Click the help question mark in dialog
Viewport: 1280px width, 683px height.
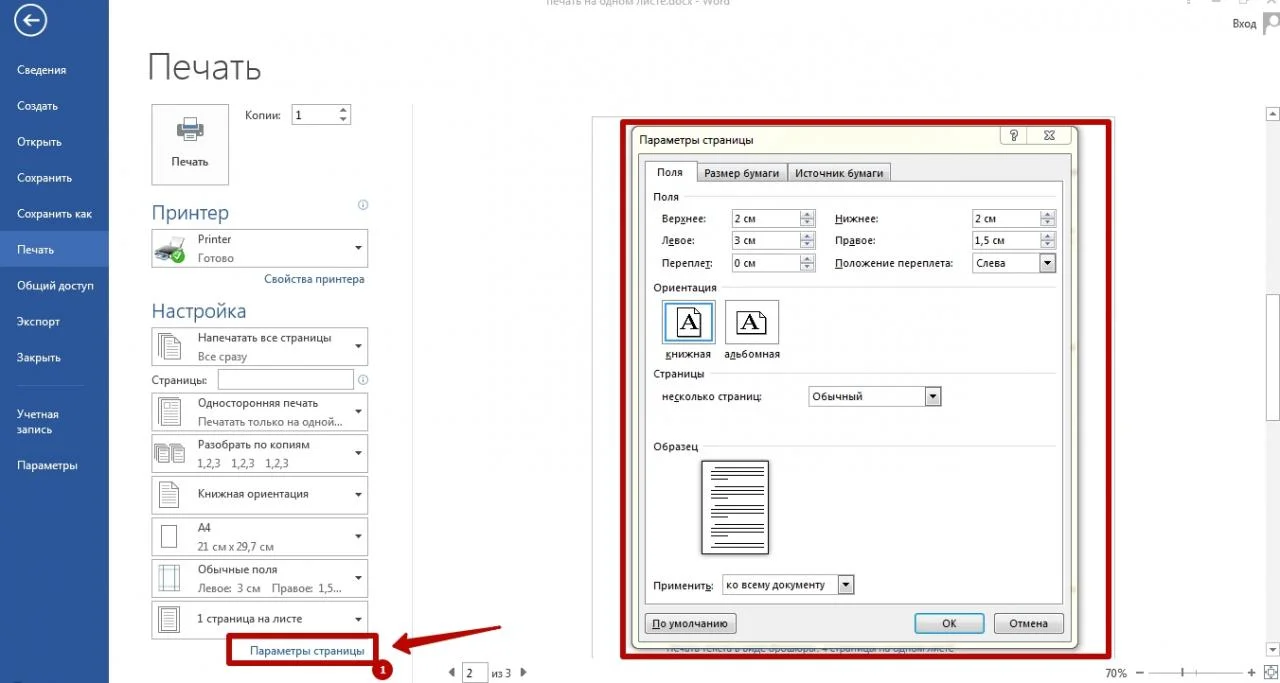(1013, 135)
